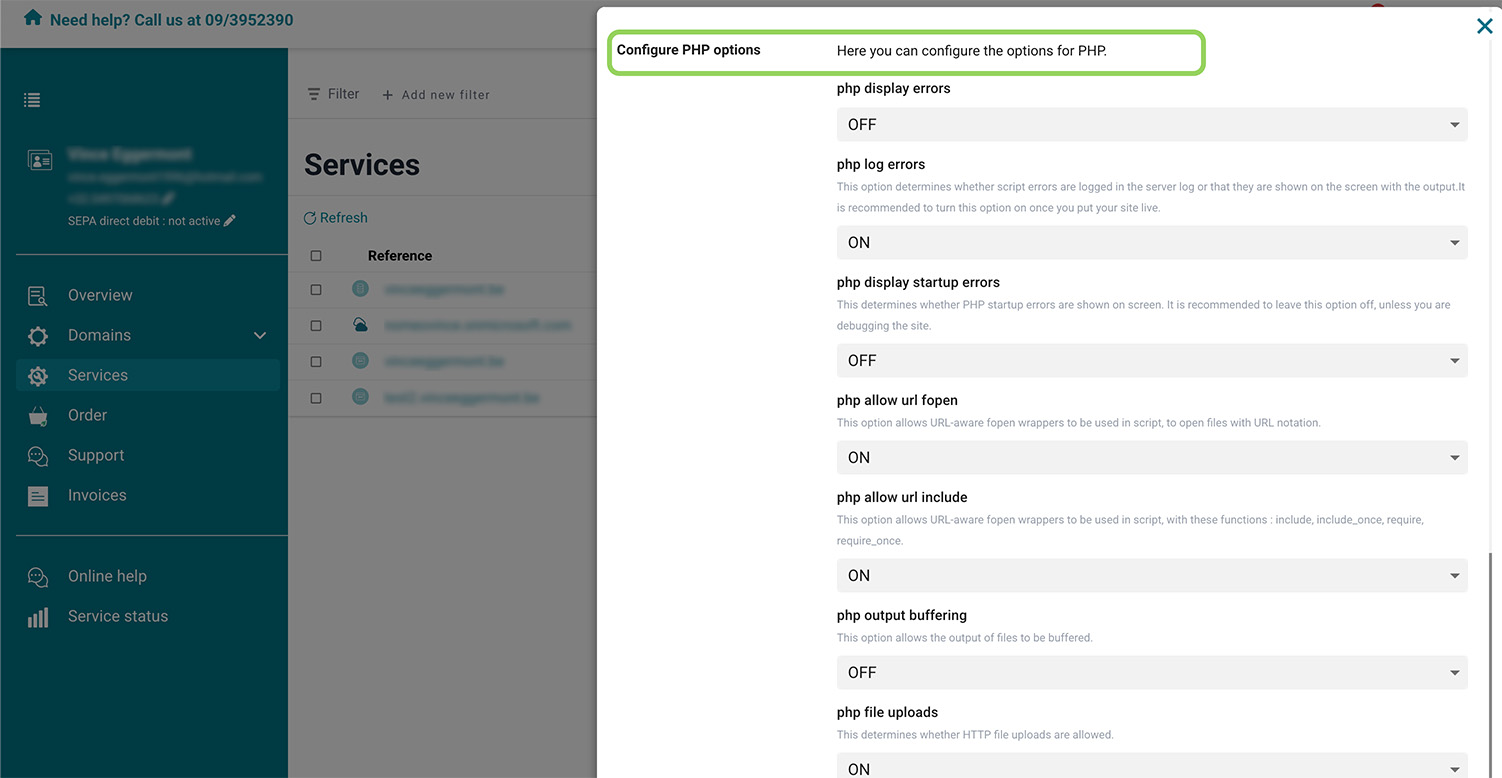This screenshot has width=1502, height=778.
Task: Click the Online help chat icon
Action: point(38,577)
